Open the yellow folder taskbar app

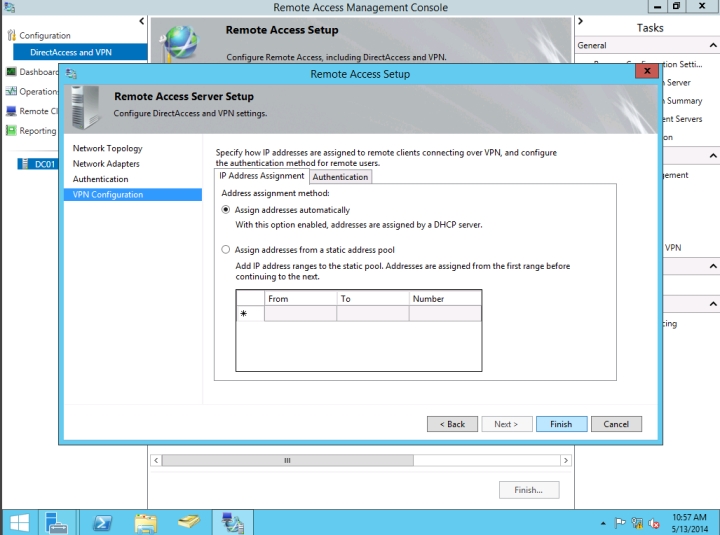(x=189, y=522)
